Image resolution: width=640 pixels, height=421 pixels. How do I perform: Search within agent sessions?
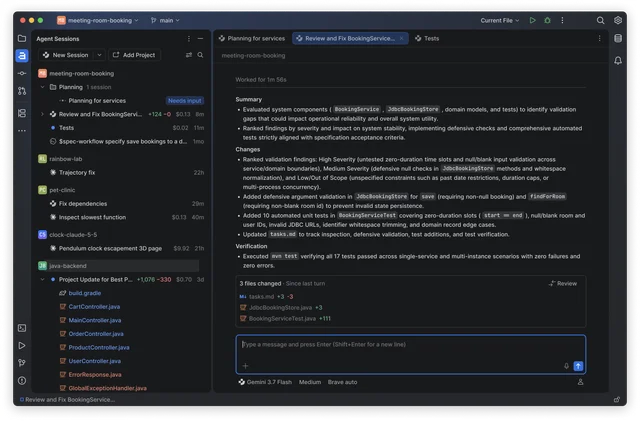(x=200, y=55)
